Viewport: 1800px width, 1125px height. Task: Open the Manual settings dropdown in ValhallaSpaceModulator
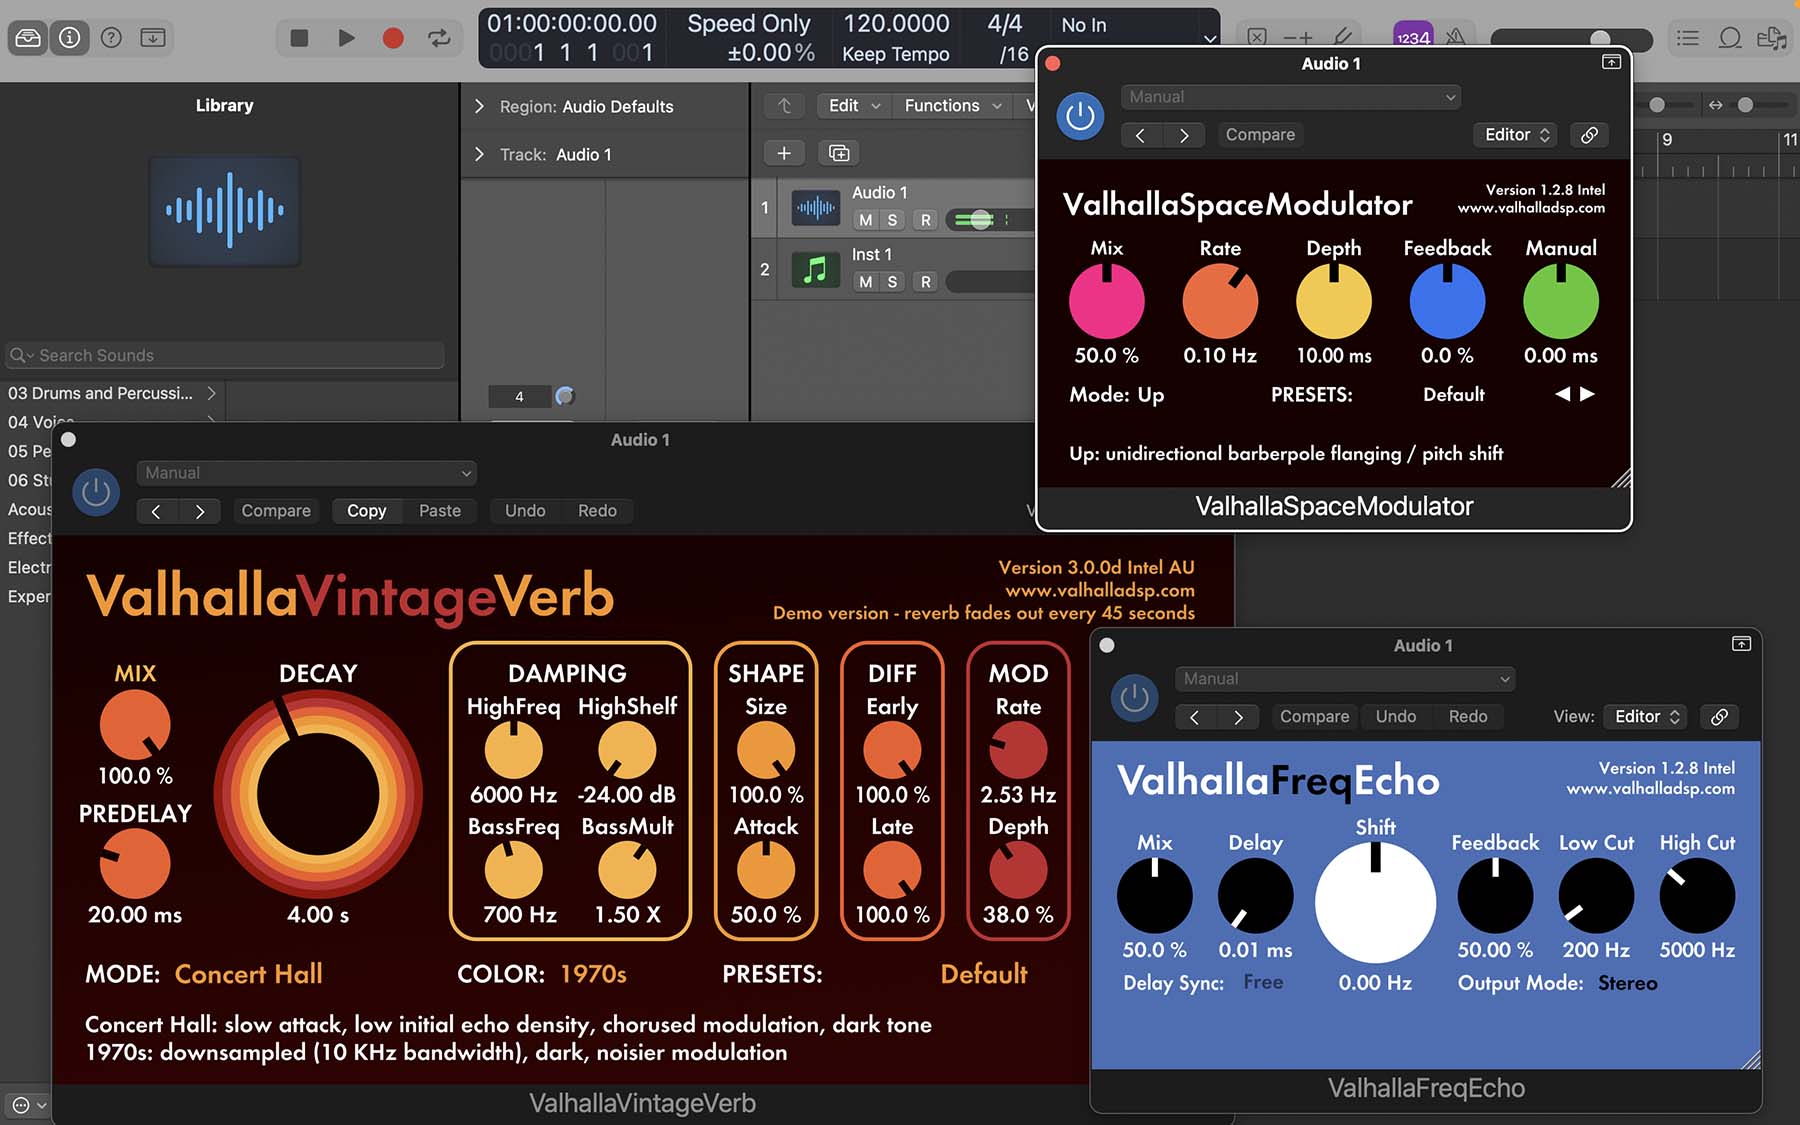[1291, 97]
